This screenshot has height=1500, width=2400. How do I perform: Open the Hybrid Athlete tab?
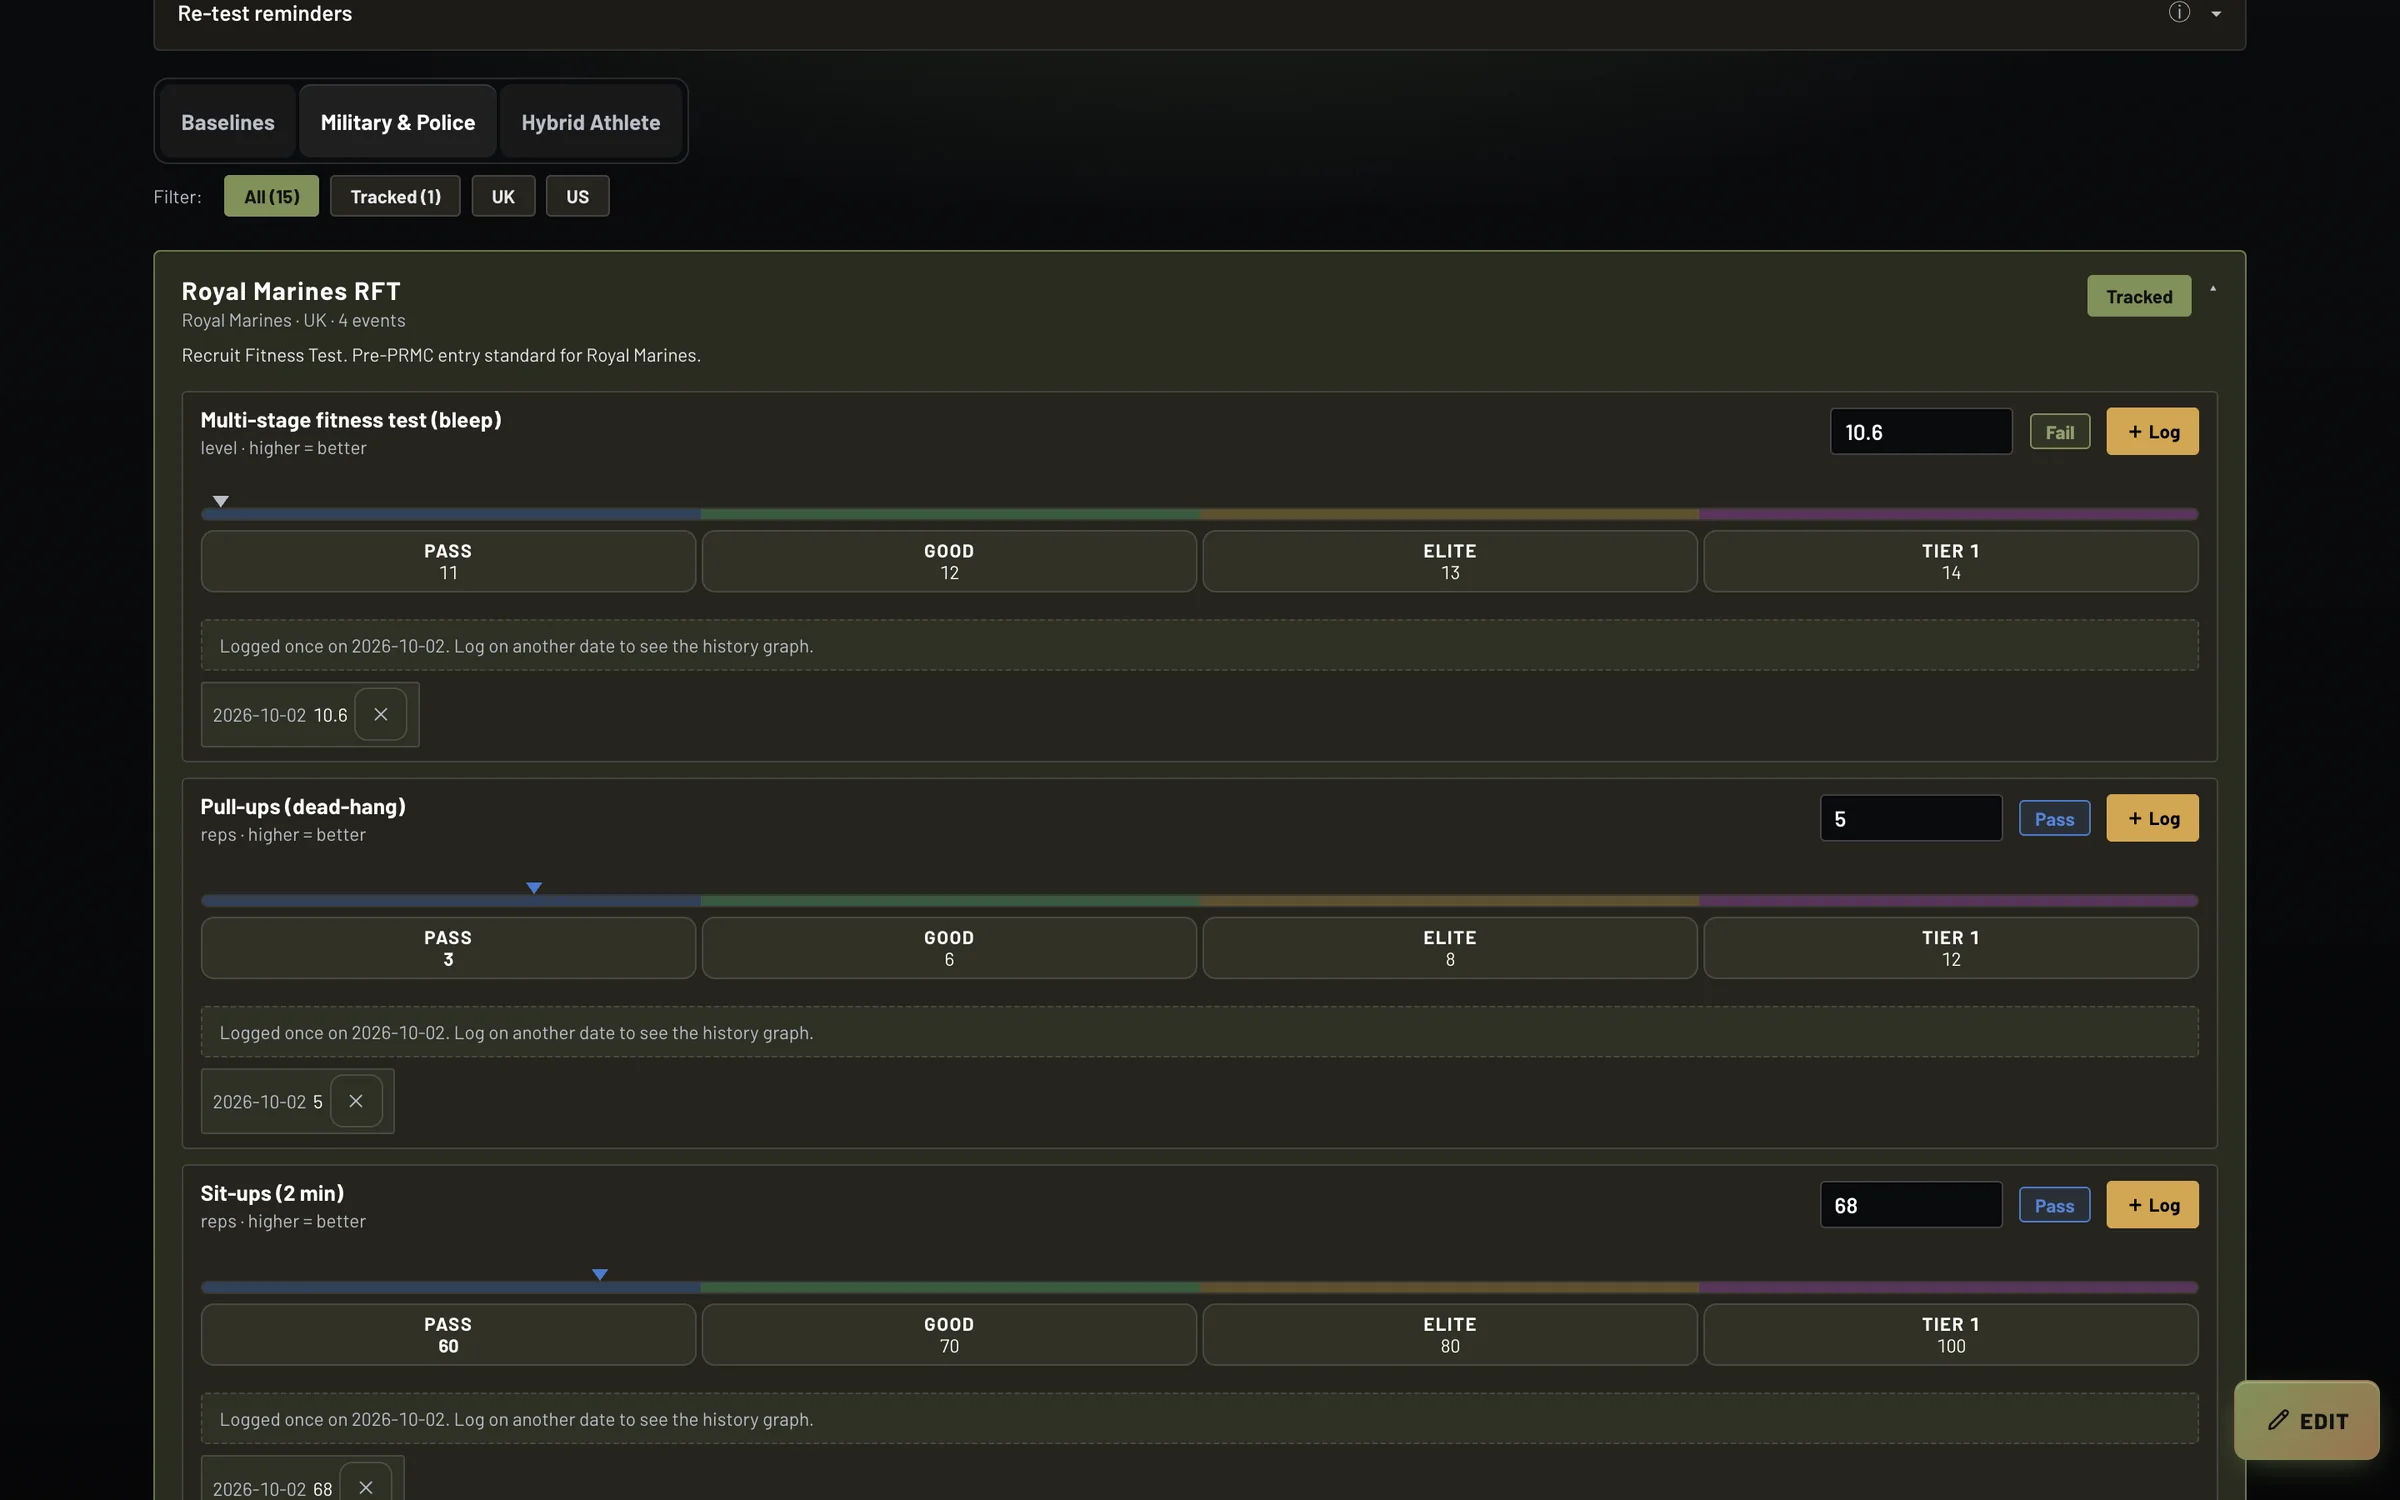(x=590, y=122)
